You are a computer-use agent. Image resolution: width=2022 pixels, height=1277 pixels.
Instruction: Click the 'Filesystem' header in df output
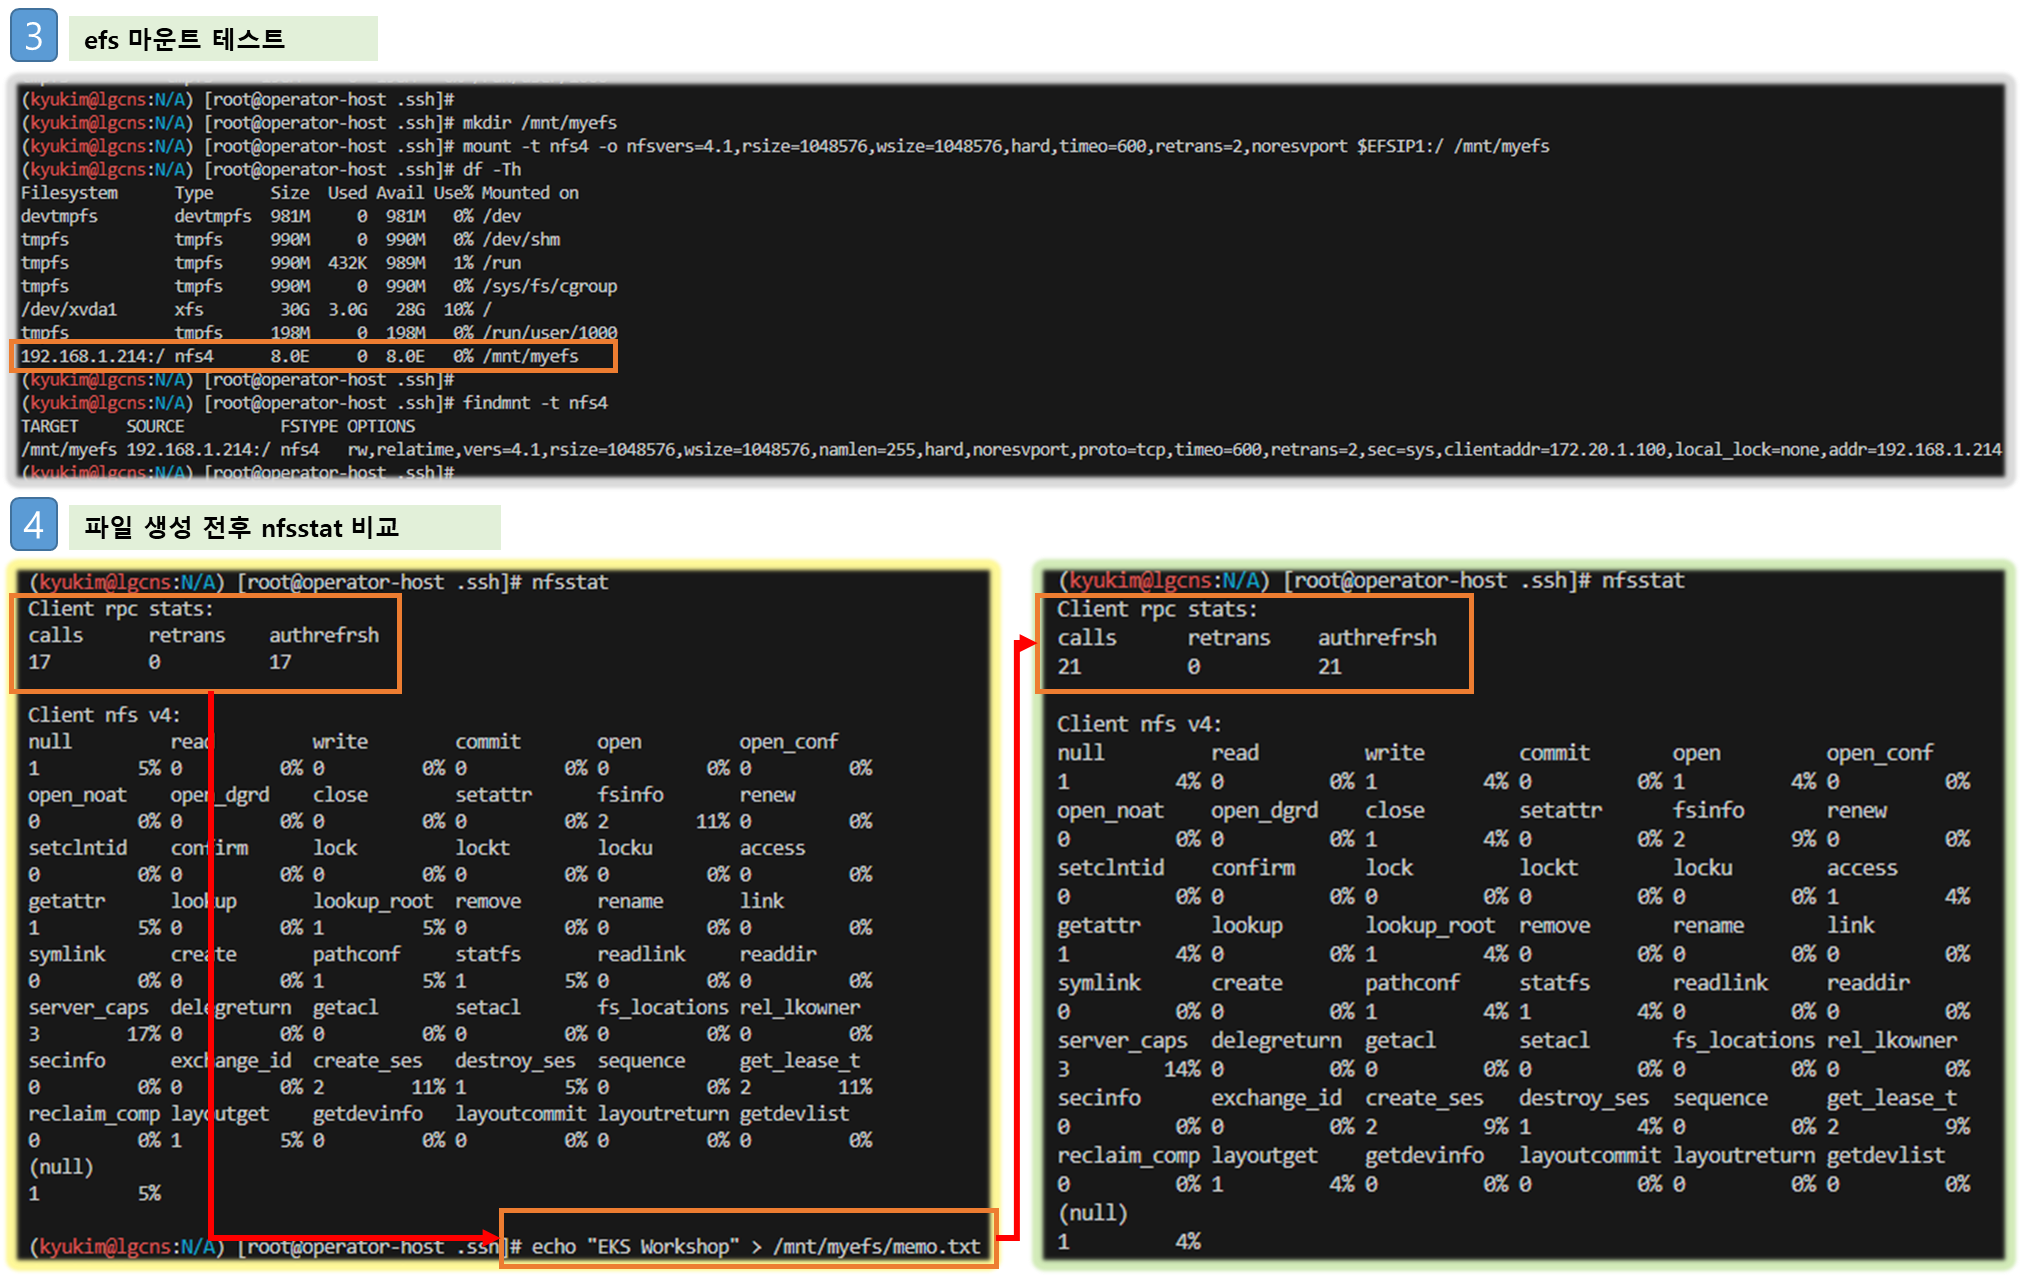click(x=69, y=193)
